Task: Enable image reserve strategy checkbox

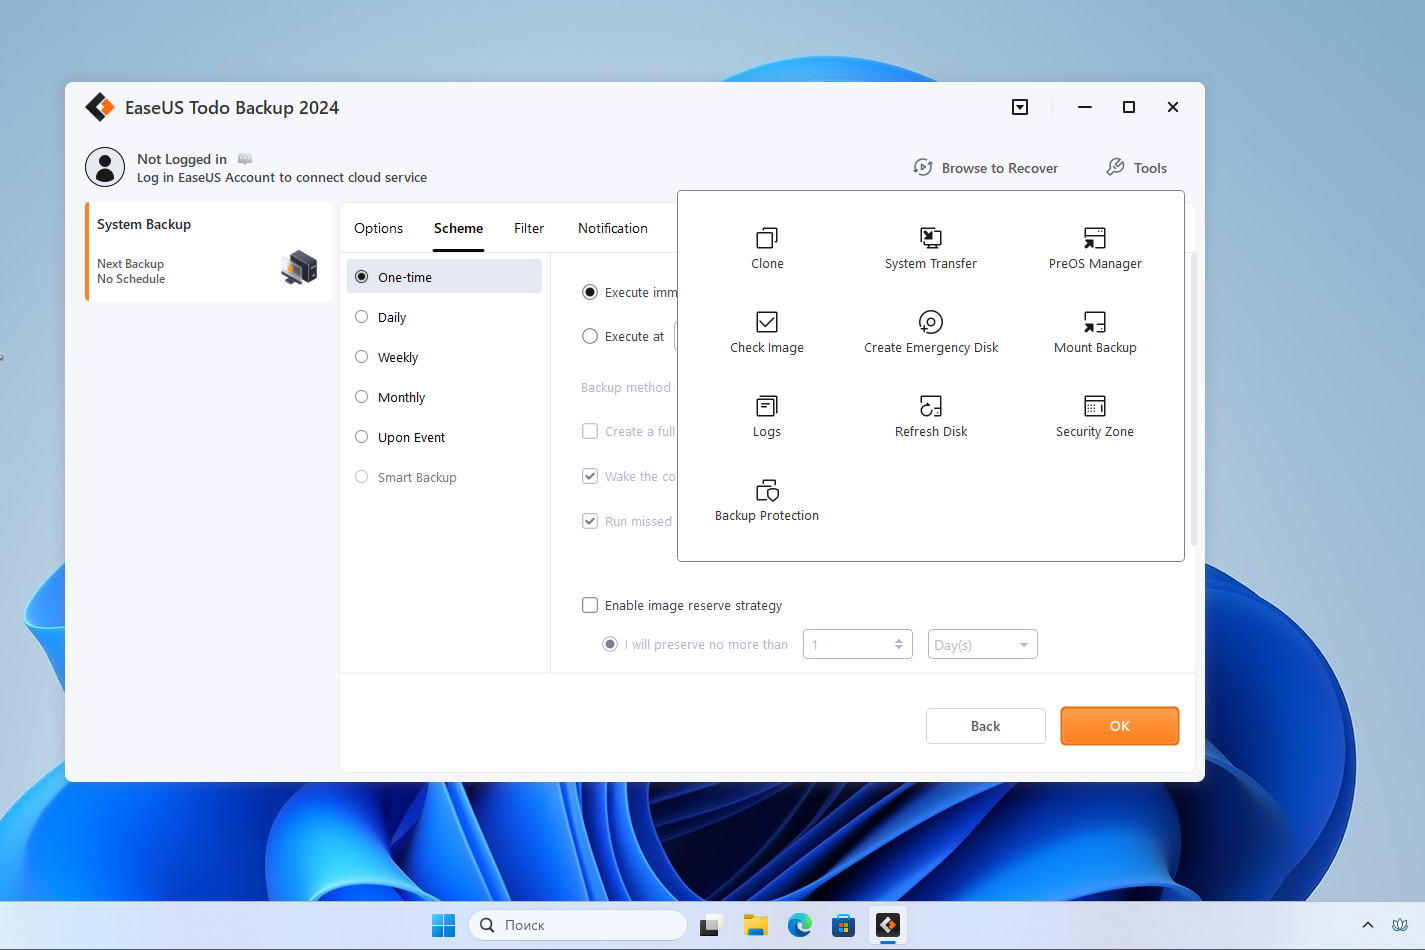Action: tap(590, 605)
